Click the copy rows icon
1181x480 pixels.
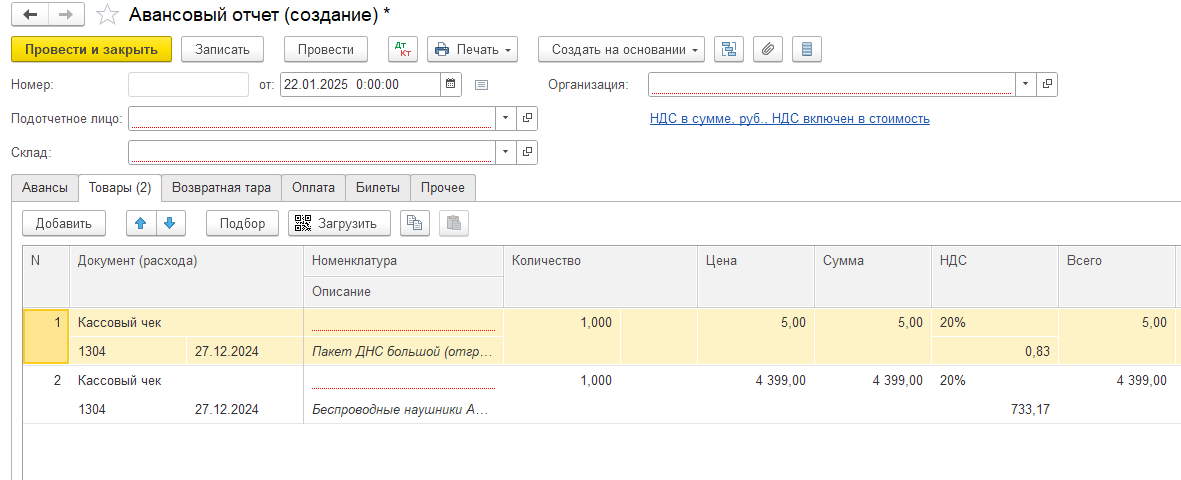point(415,223)
